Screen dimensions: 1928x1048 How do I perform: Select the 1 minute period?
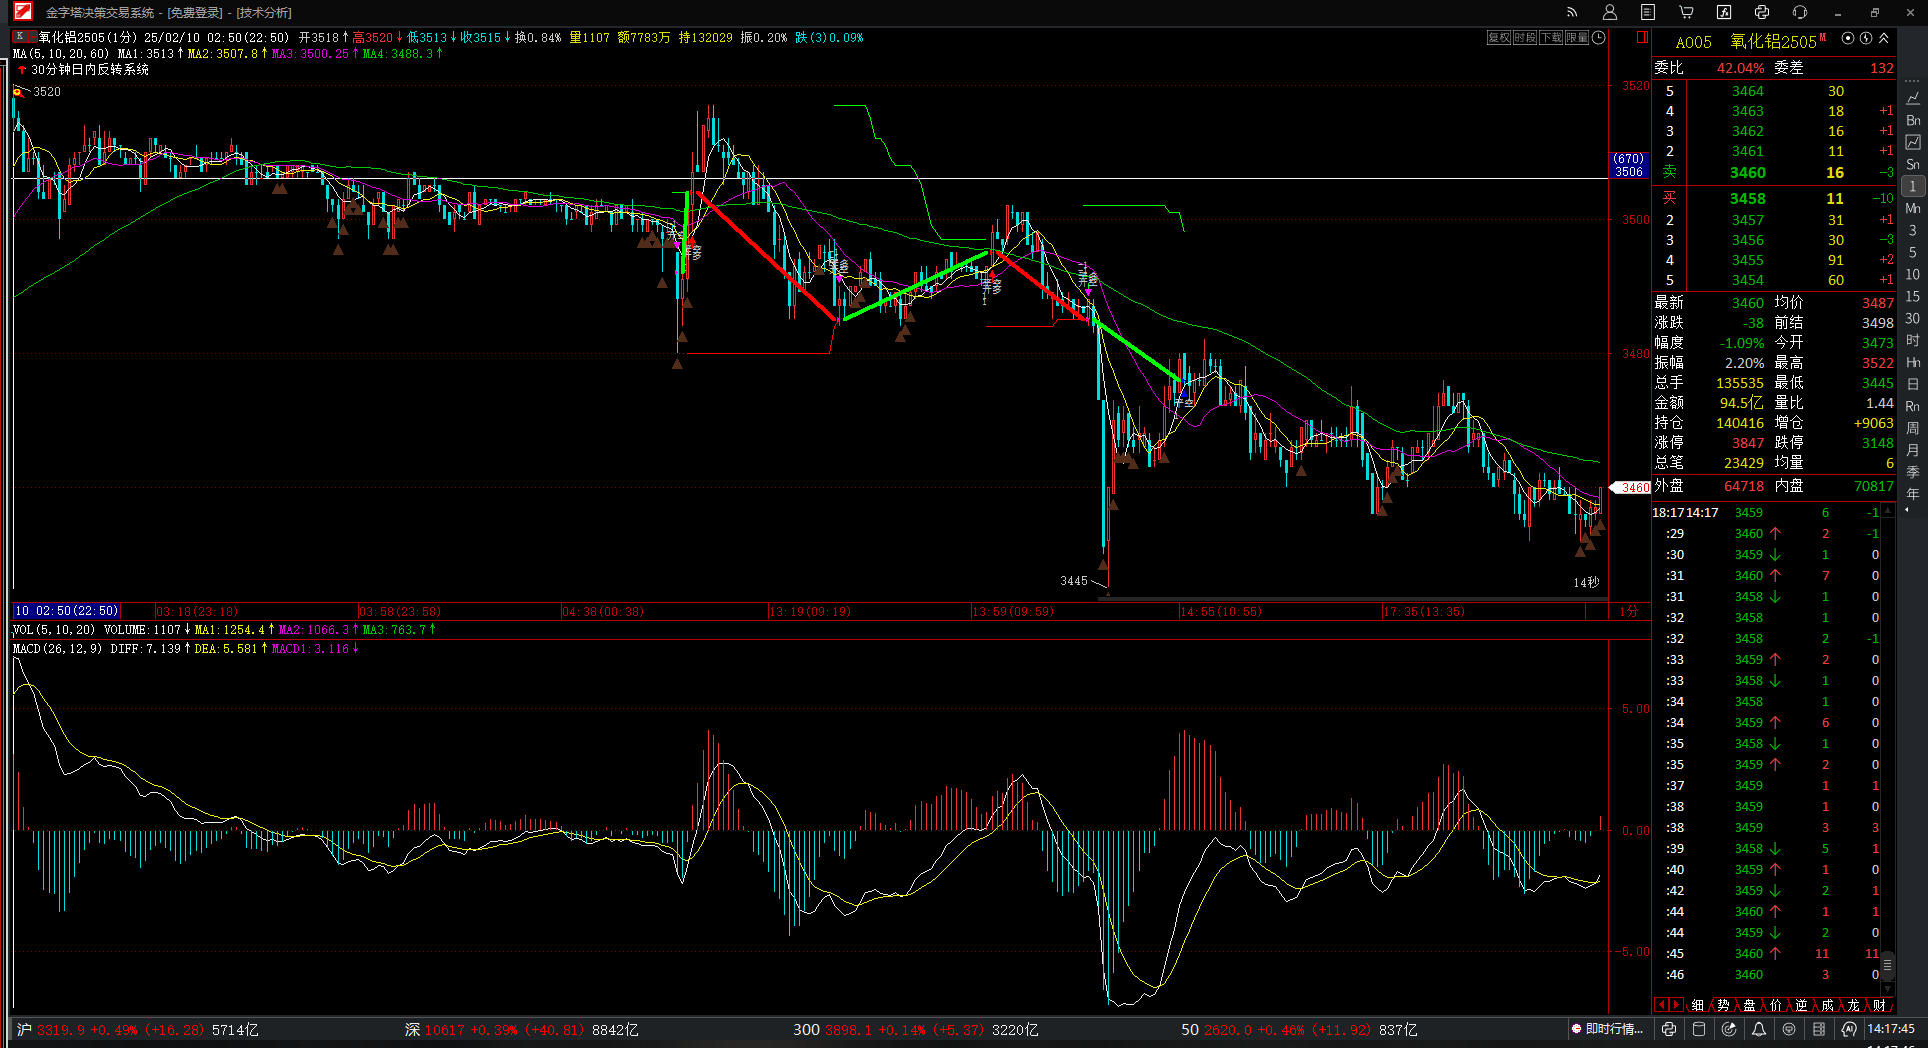pyautogui.click(x=1913, y=186)
